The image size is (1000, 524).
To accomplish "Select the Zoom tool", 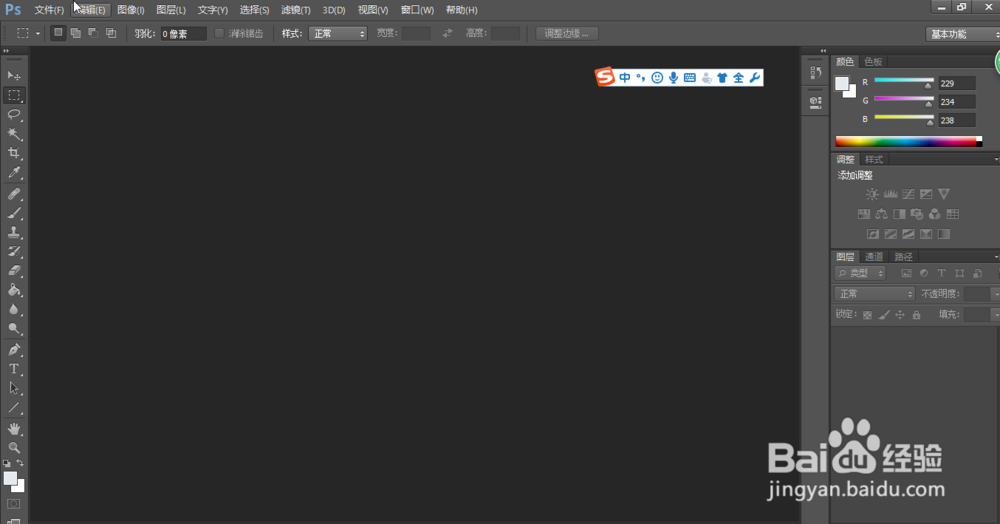I will (x=13, y=448).
